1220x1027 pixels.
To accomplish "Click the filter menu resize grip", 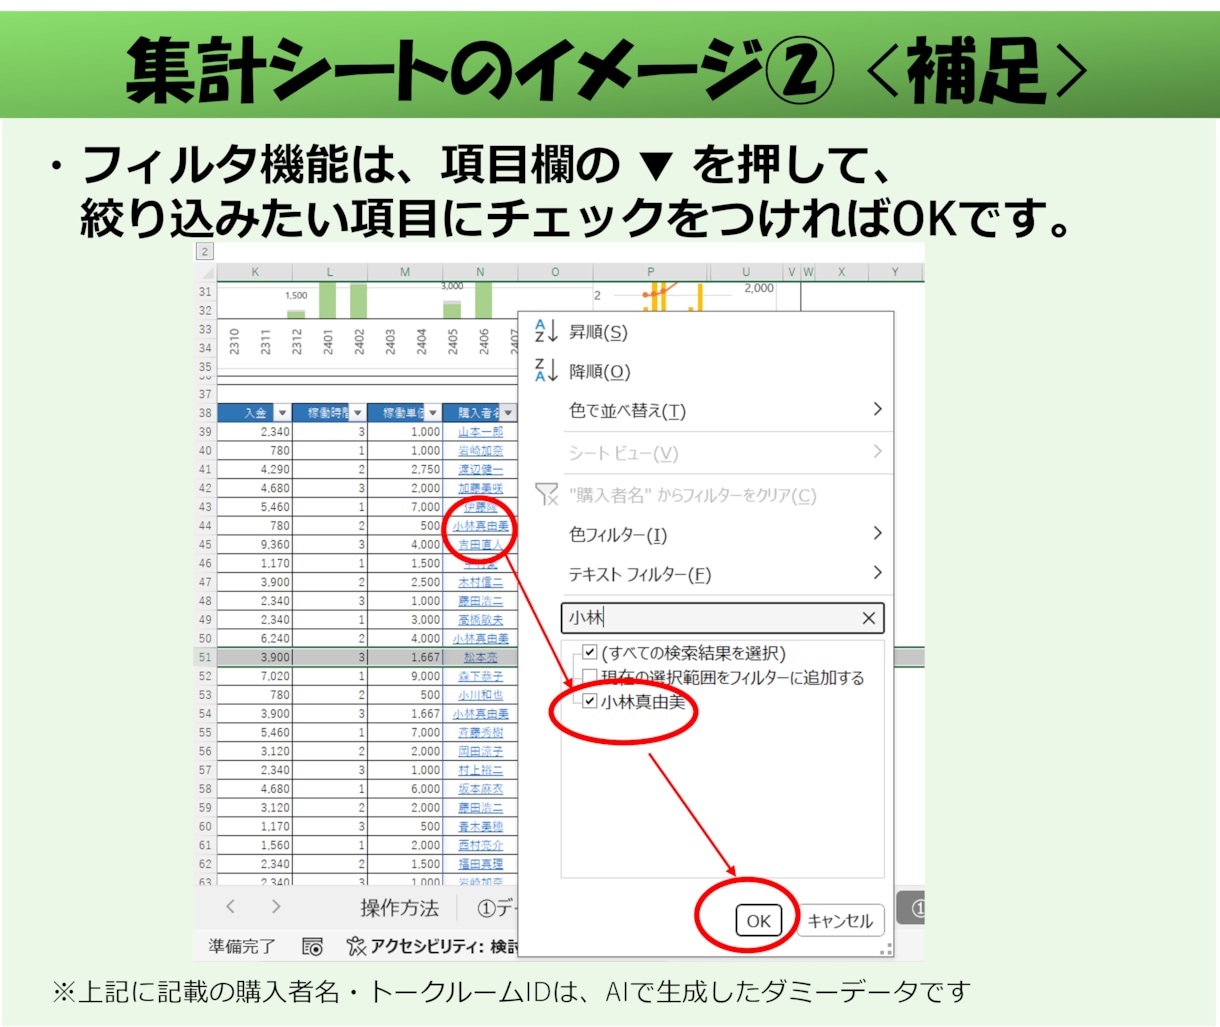I will coord(885,949).
